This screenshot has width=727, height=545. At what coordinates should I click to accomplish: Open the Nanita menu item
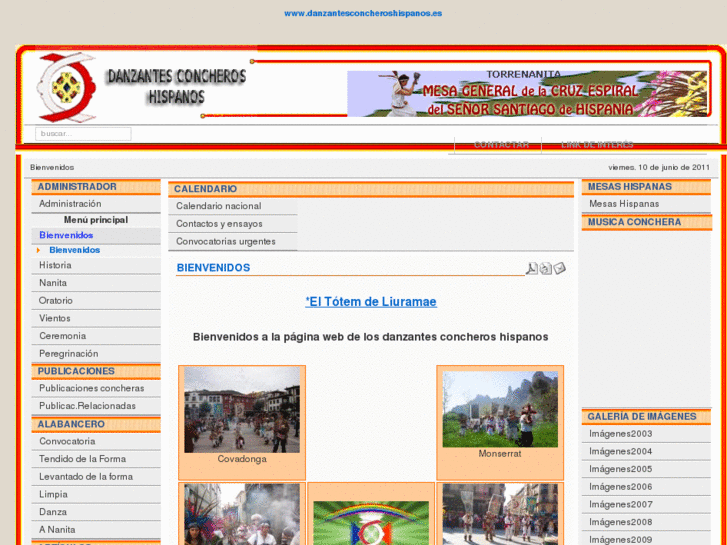[96, 283]
